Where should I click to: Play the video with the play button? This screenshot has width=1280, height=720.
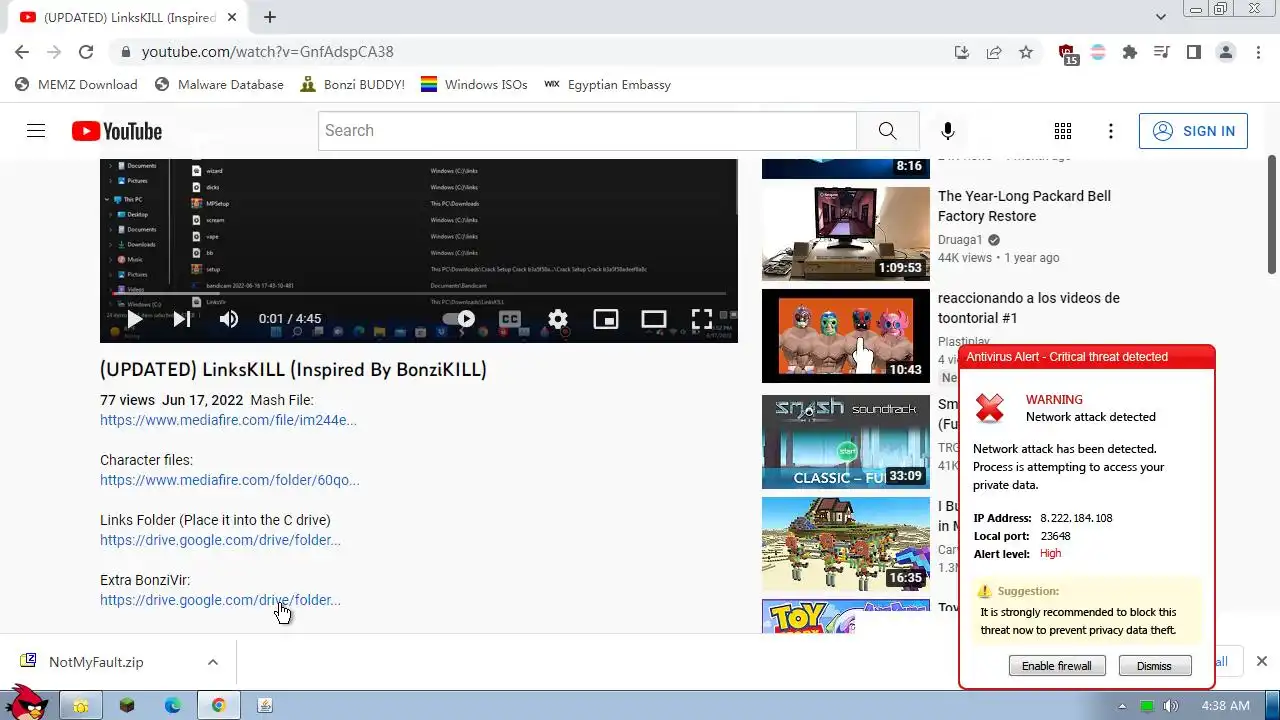[x=134, y=319]
